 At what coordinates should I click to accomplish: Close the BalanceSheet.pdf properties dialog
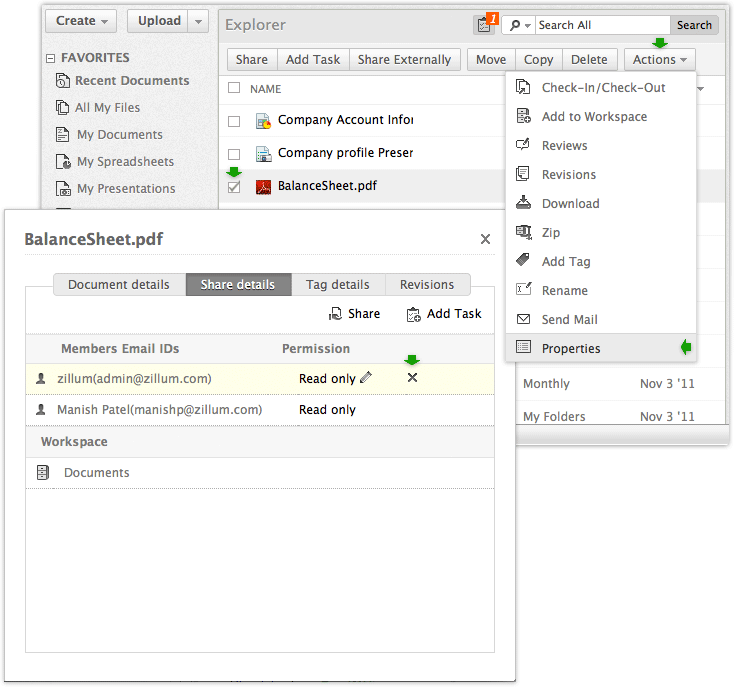pos(485,239)
